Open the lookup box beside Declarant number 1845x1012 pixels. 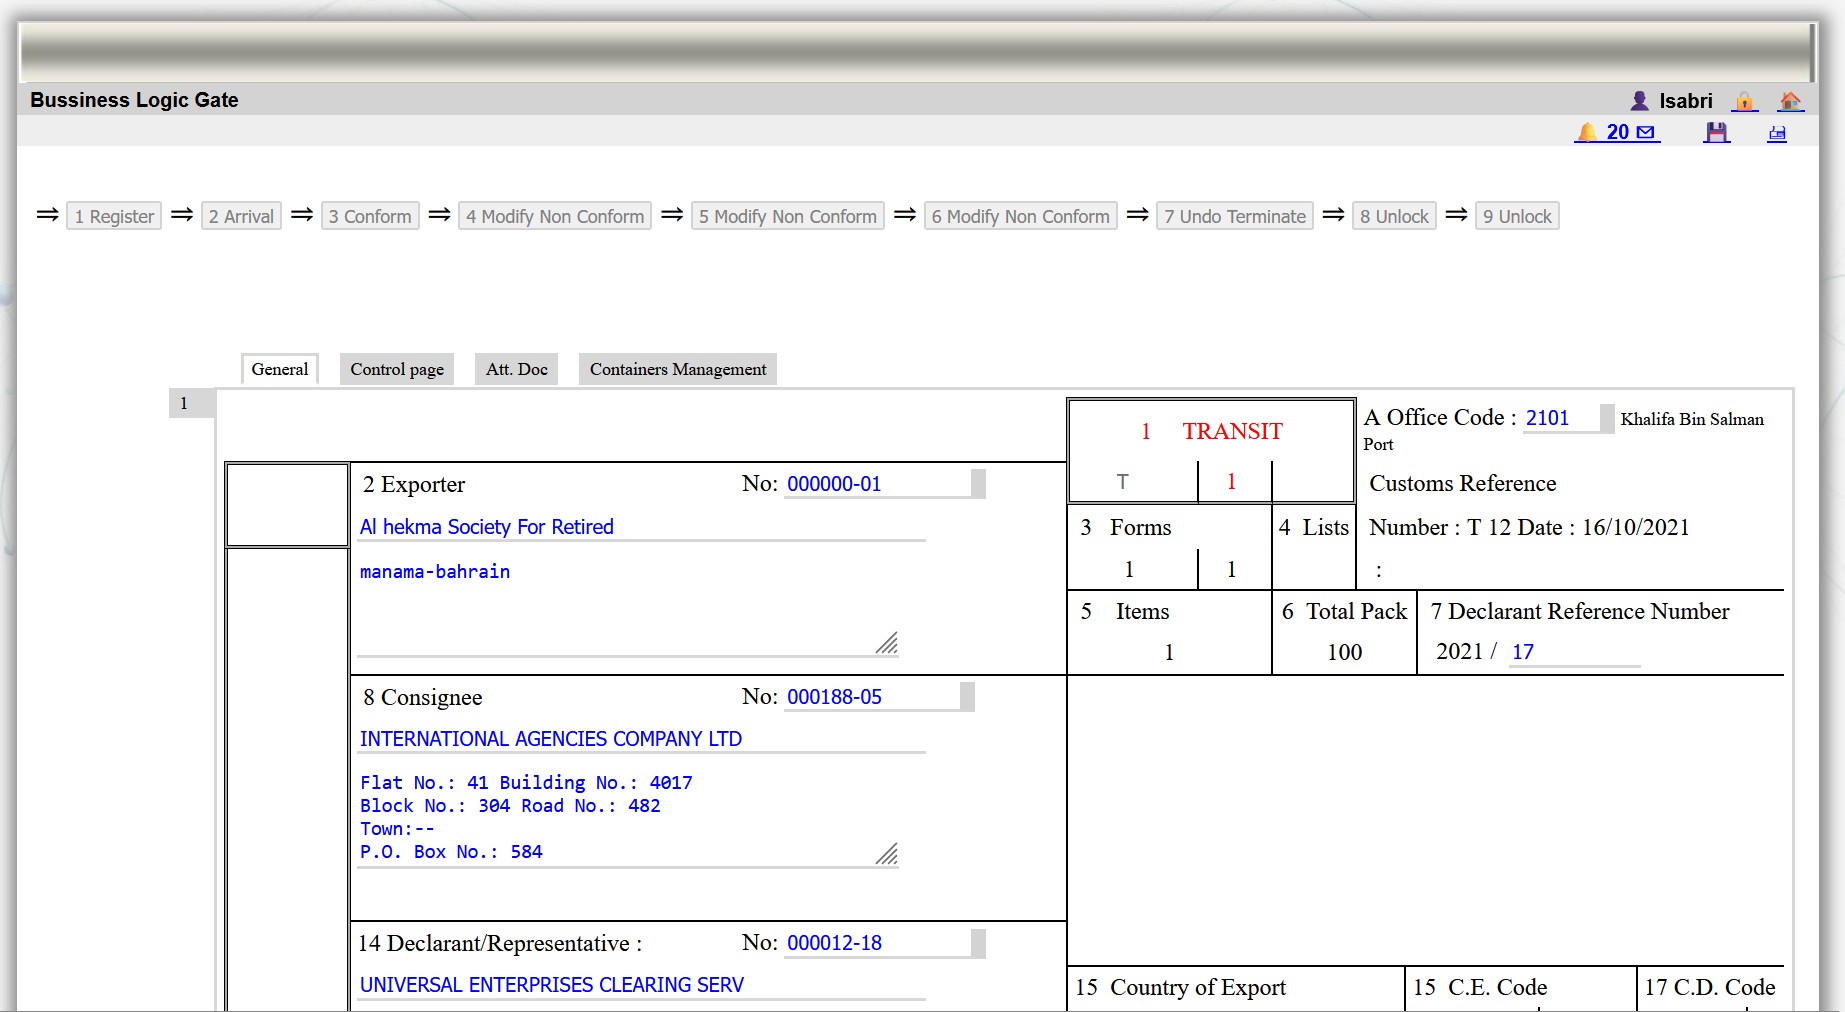coord(978,943)
